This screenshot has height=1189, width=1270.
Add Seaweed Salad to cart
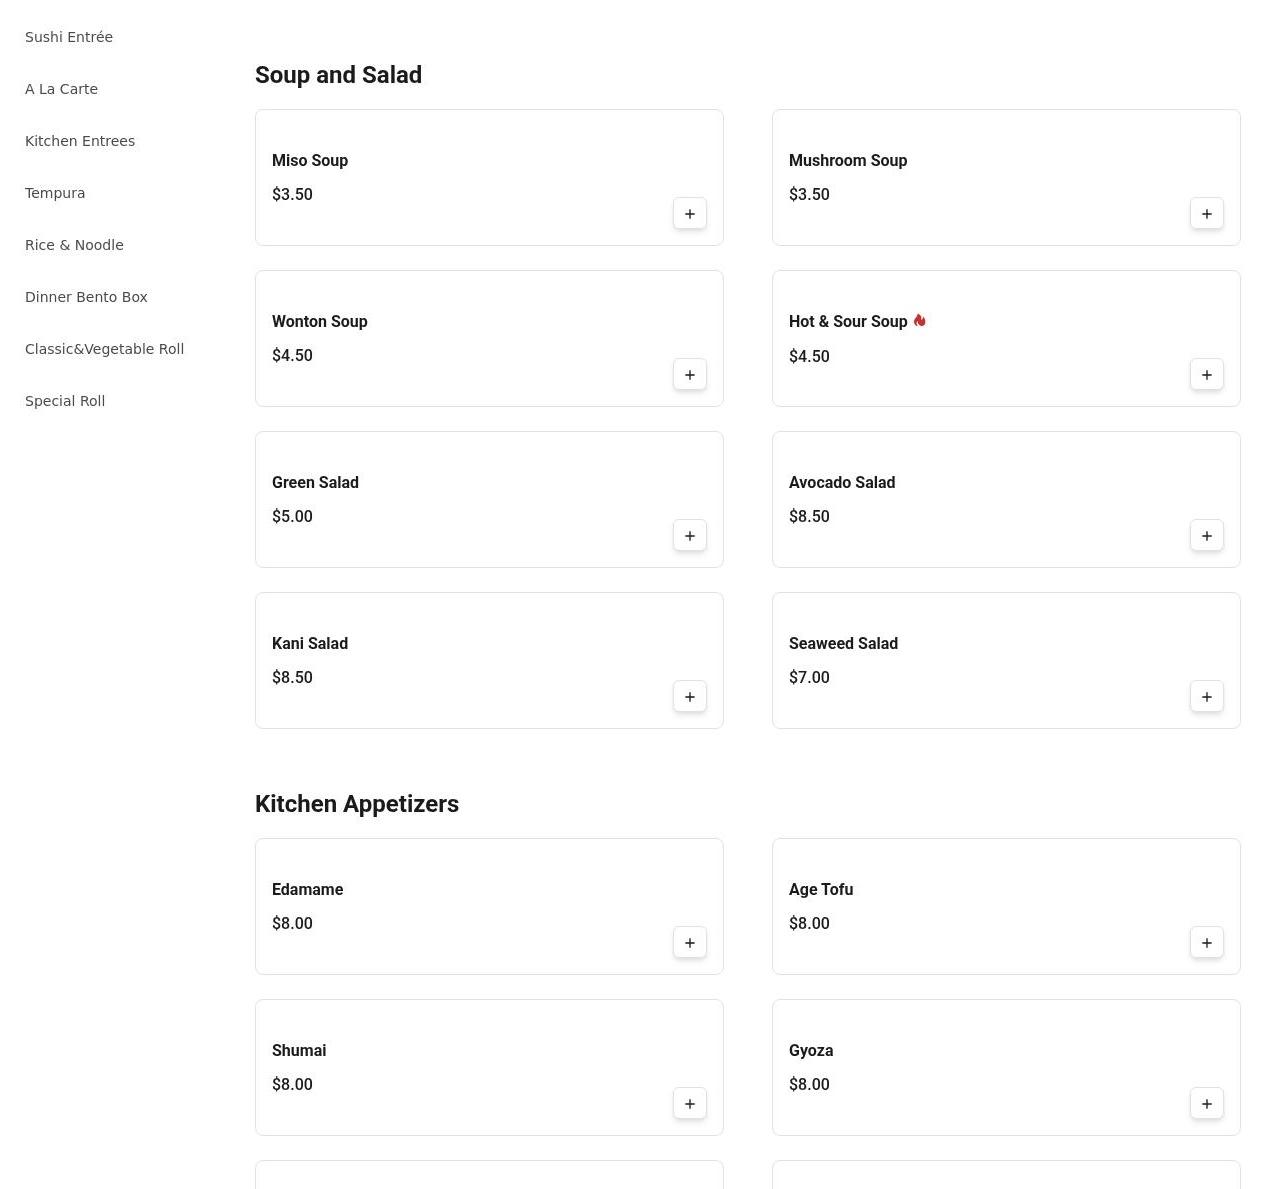point(1206,697)
